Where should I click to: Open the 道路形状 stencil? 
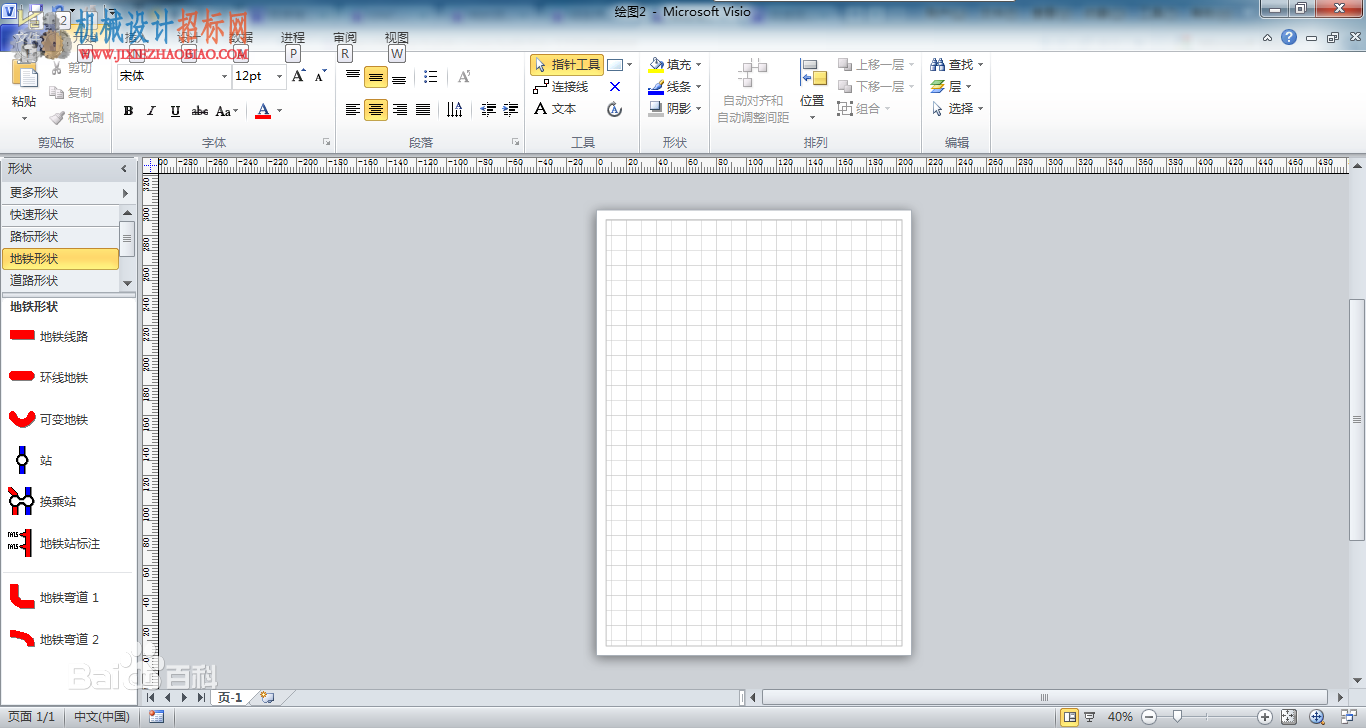coord(59,281)
